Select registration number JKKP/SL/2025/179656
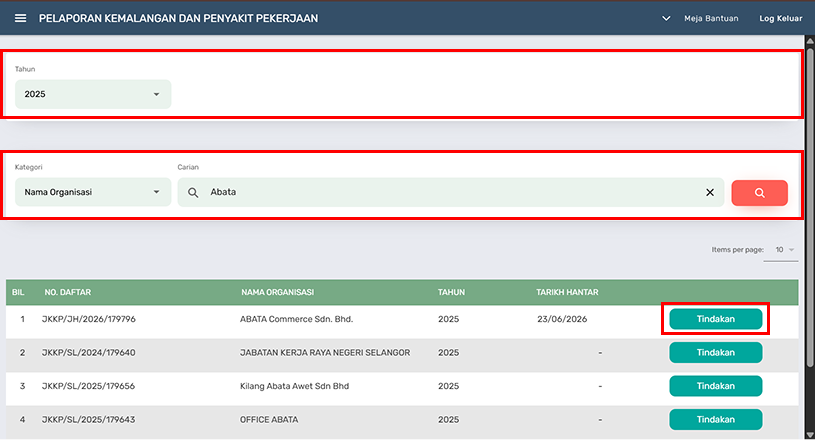The width and height of the screenshot is (815, 440). tap(88, 386)
